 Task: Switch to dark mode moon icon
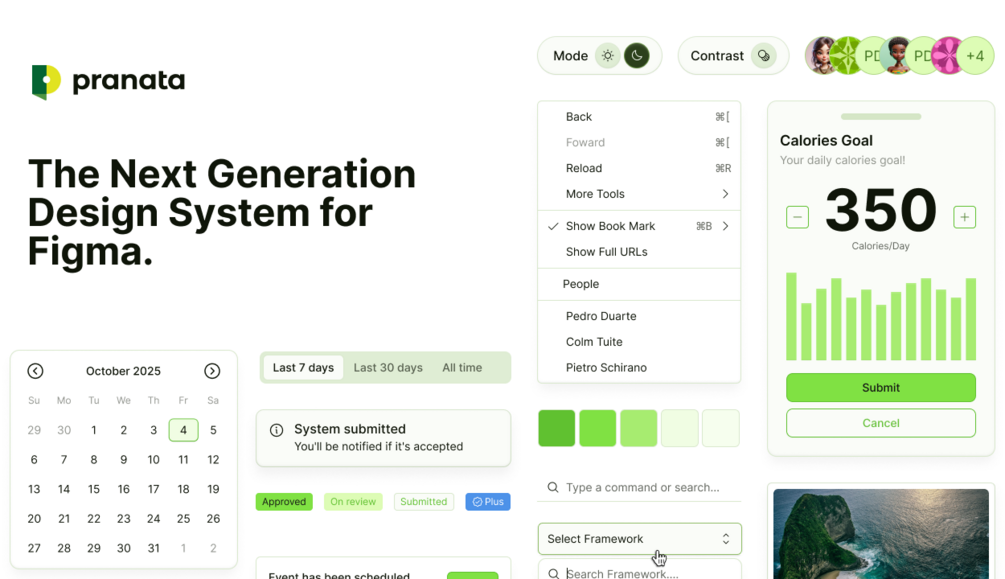pos(636,56)
